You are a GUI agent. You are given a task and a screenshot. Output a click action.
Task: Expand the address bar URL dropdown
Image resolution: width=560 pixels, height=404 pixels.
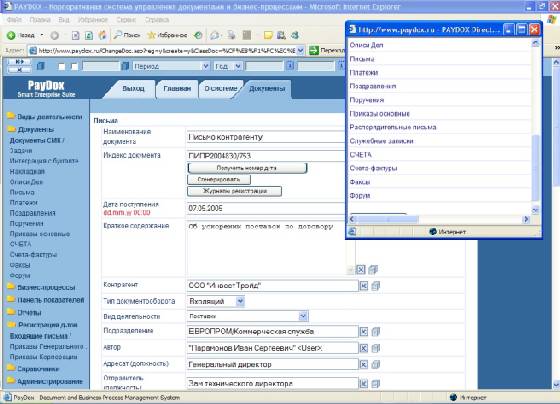300,51
